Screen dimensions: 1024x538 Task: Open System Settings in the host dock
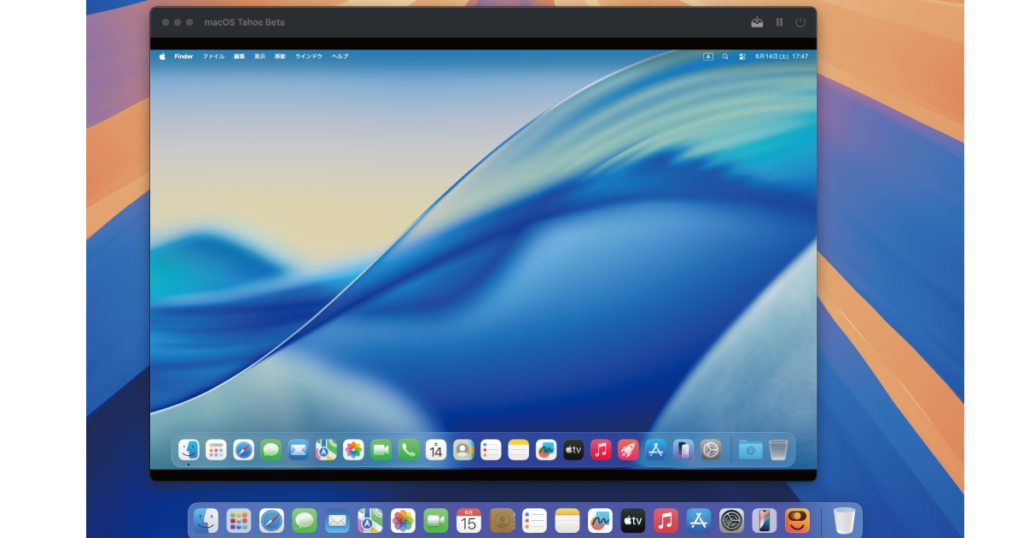(x=731, y=520)
